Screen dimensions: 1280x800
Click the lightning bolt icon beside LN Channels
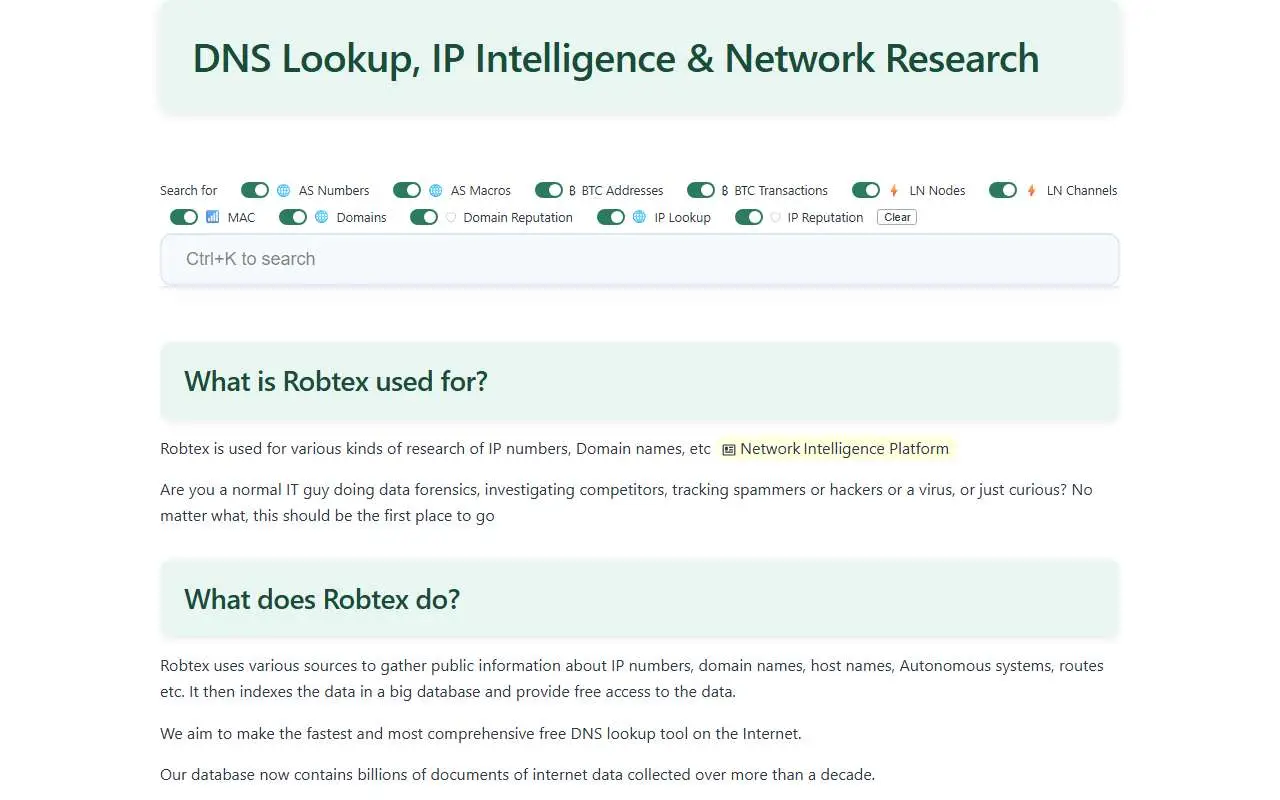click(1031, 190)
